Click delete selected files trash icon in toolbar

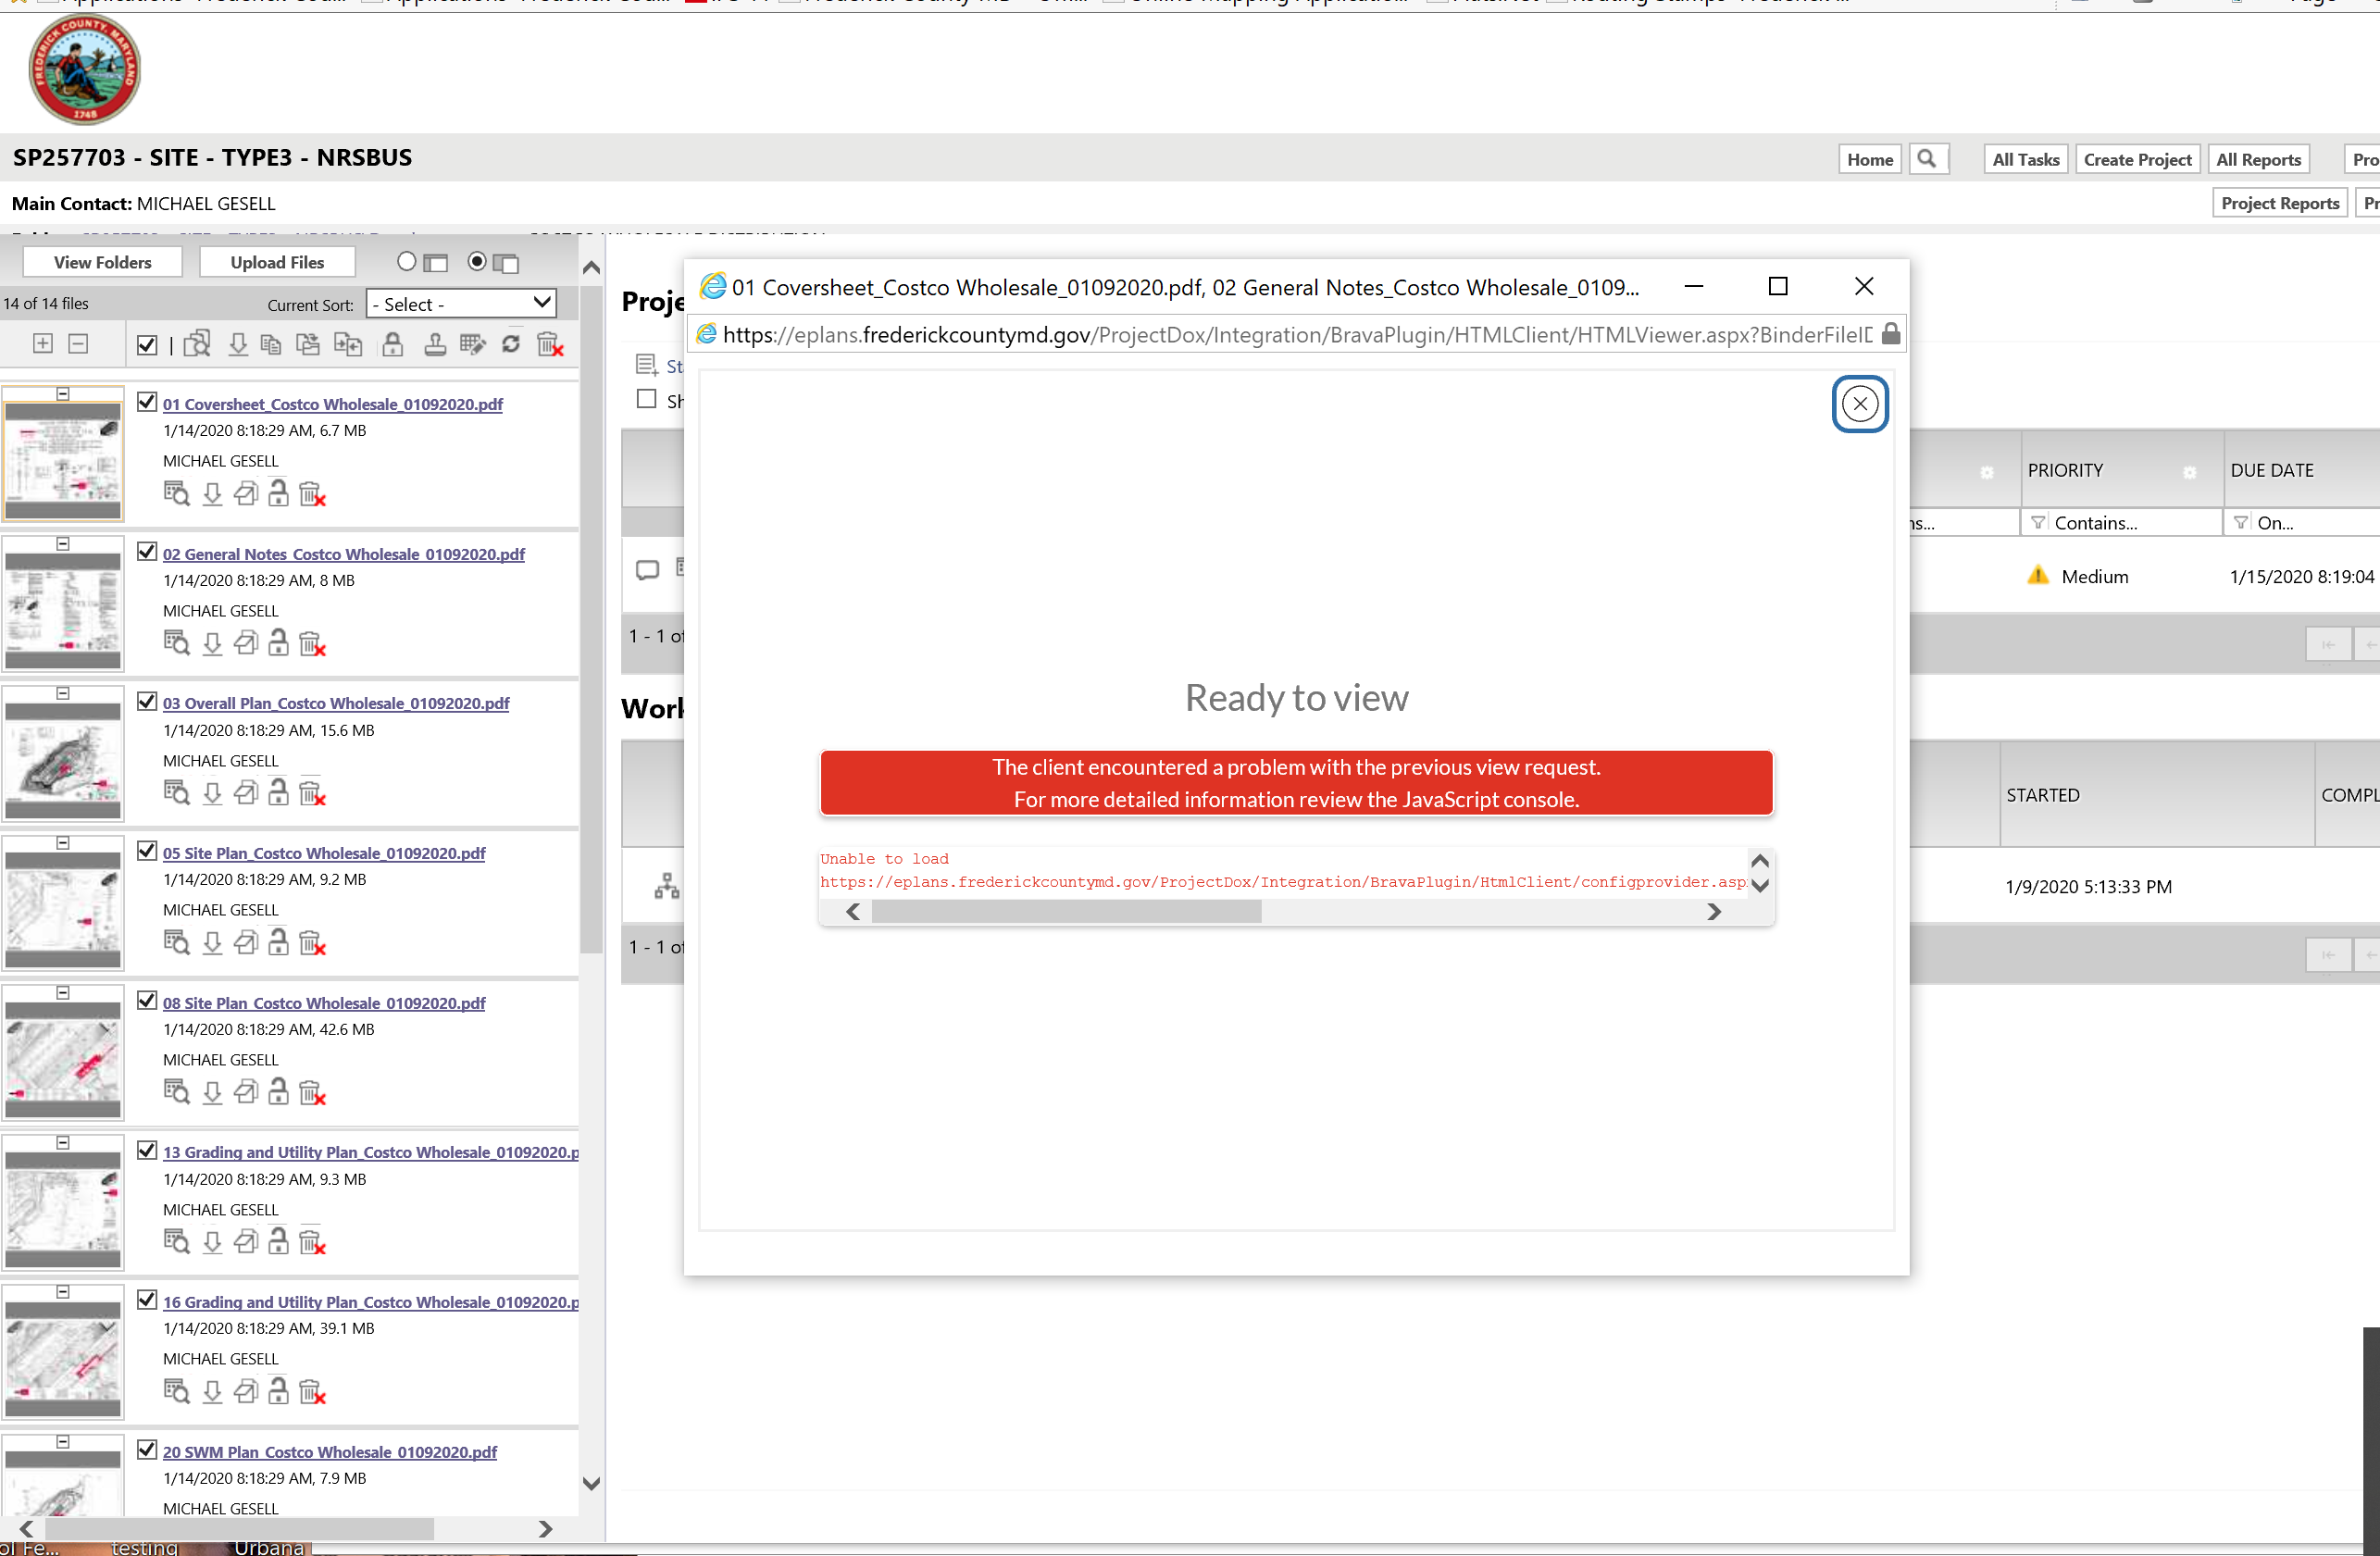(550, 345)
